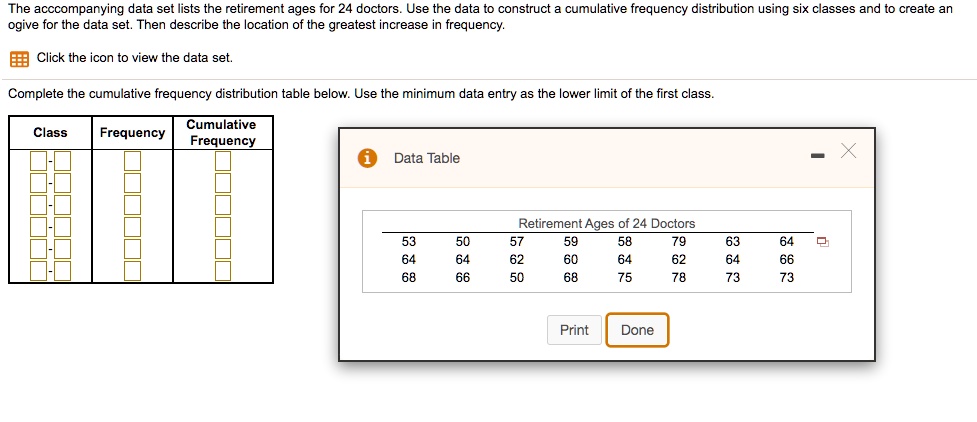977x422 pixels.
Task: Select the sixth class lower limit box
Action: click(x=39, y=270)
